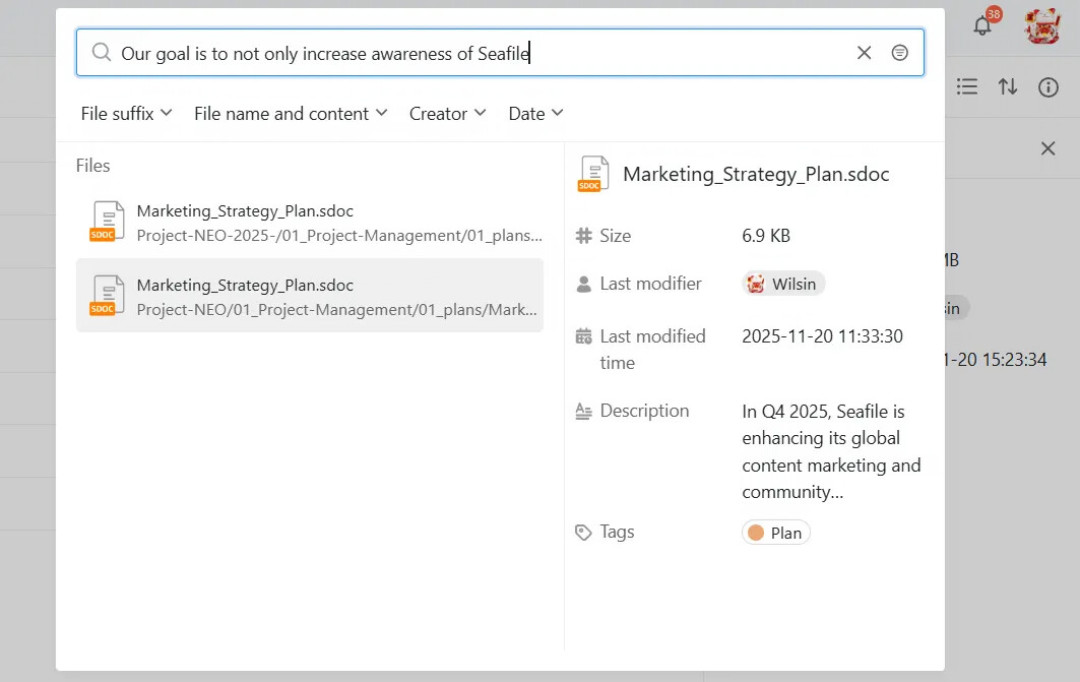Screen dimensions: 1080x682
Task: Click the sdoc file icon in preview header
Action: click(594, 174)
